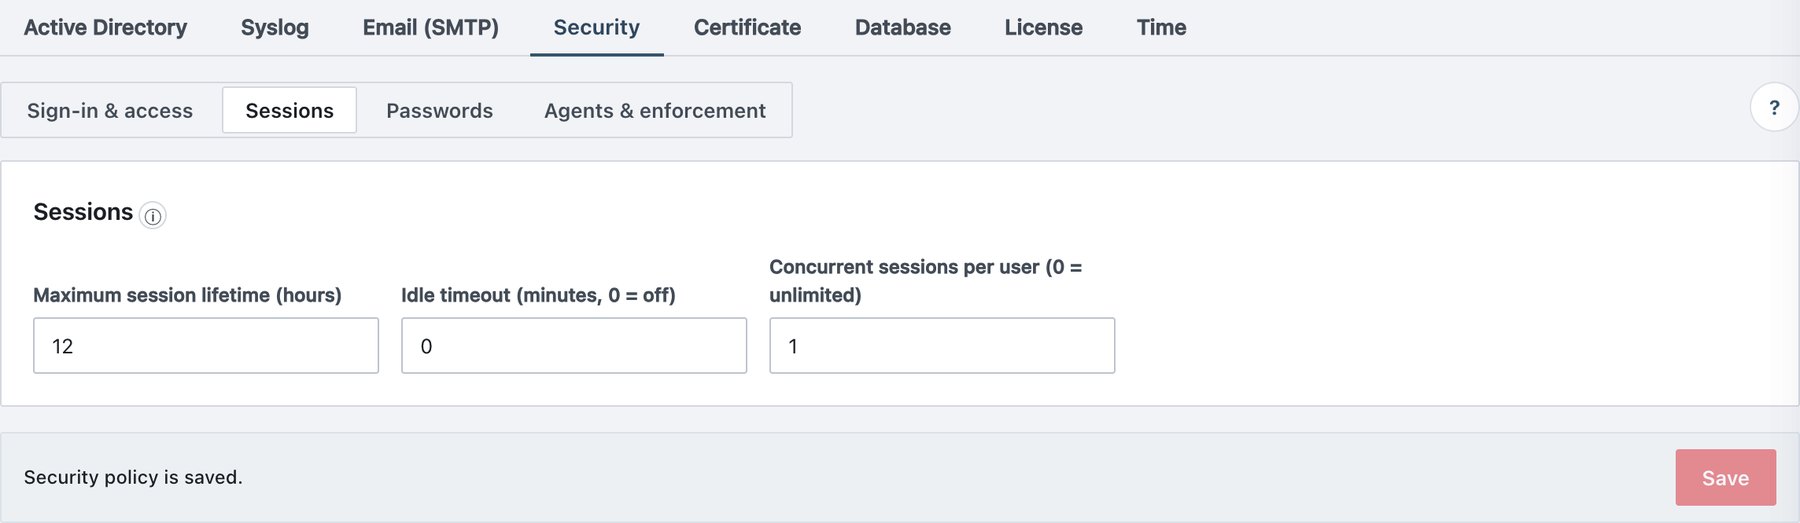The height and width of the screenshot is (523, 1800).
Task: Click the Save button
Action: [1726, 478]
